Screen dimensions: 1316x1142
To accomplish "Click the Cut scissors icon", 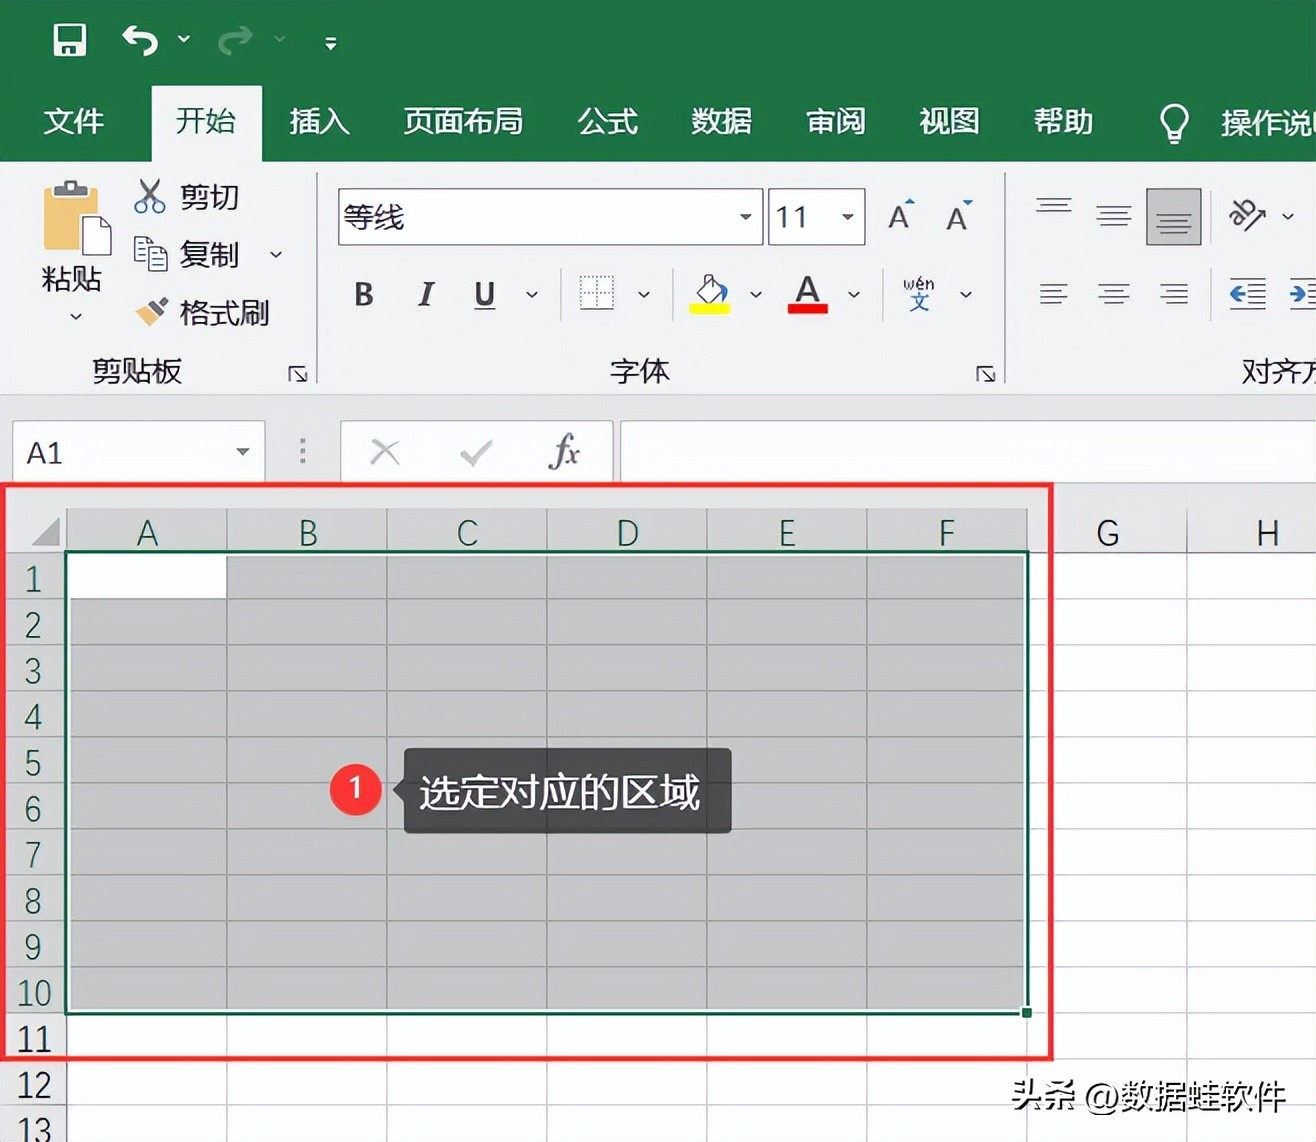I will (x=149, y=196).
